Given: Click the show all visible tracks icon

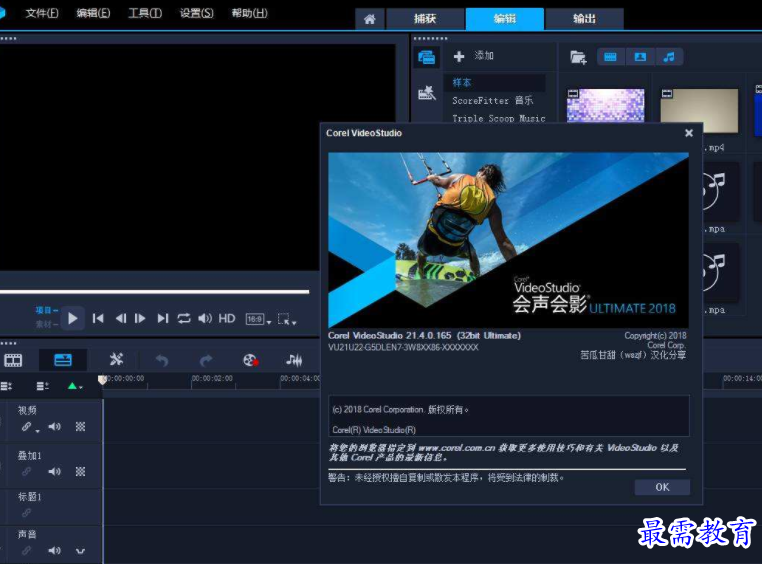Looking at the screenshot, I should tap(6, 386).
